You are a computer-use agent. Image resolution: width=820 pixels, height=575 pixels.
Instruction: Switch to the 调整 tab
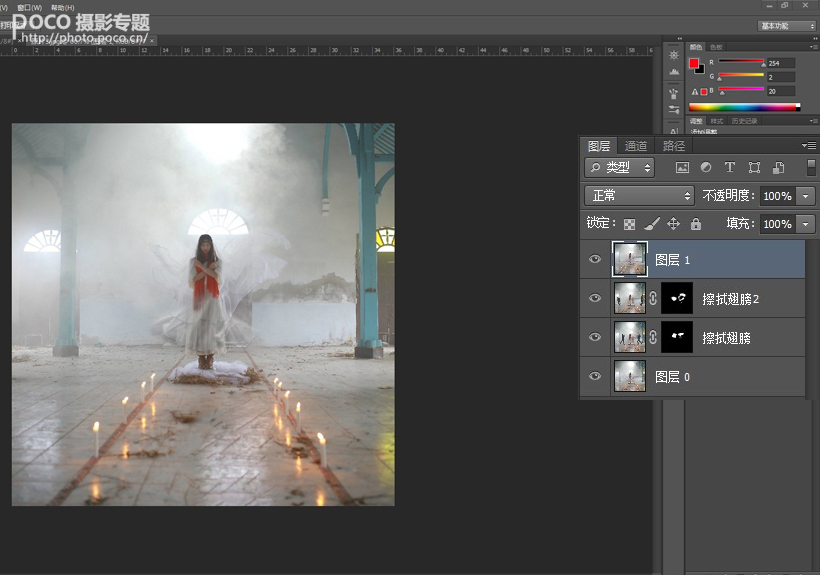[696, 121]
